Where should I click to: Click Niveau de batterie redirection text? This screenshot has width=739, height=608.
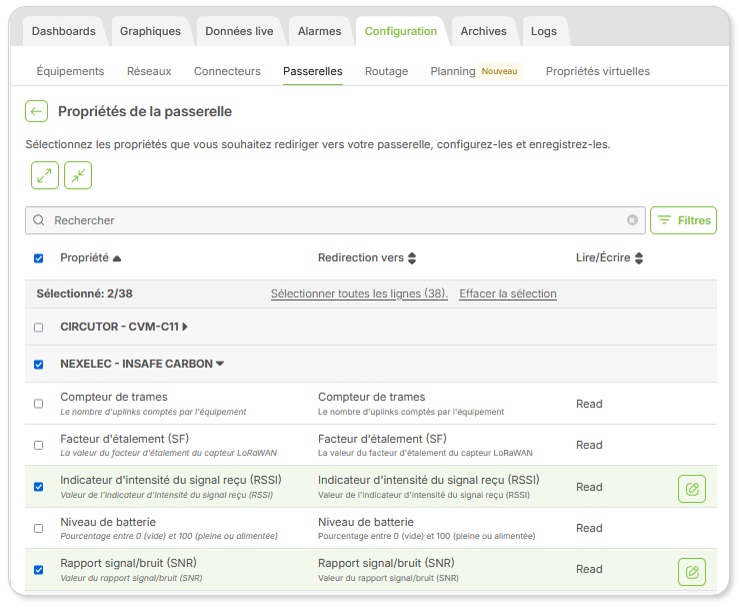click(x=366, y=522)
